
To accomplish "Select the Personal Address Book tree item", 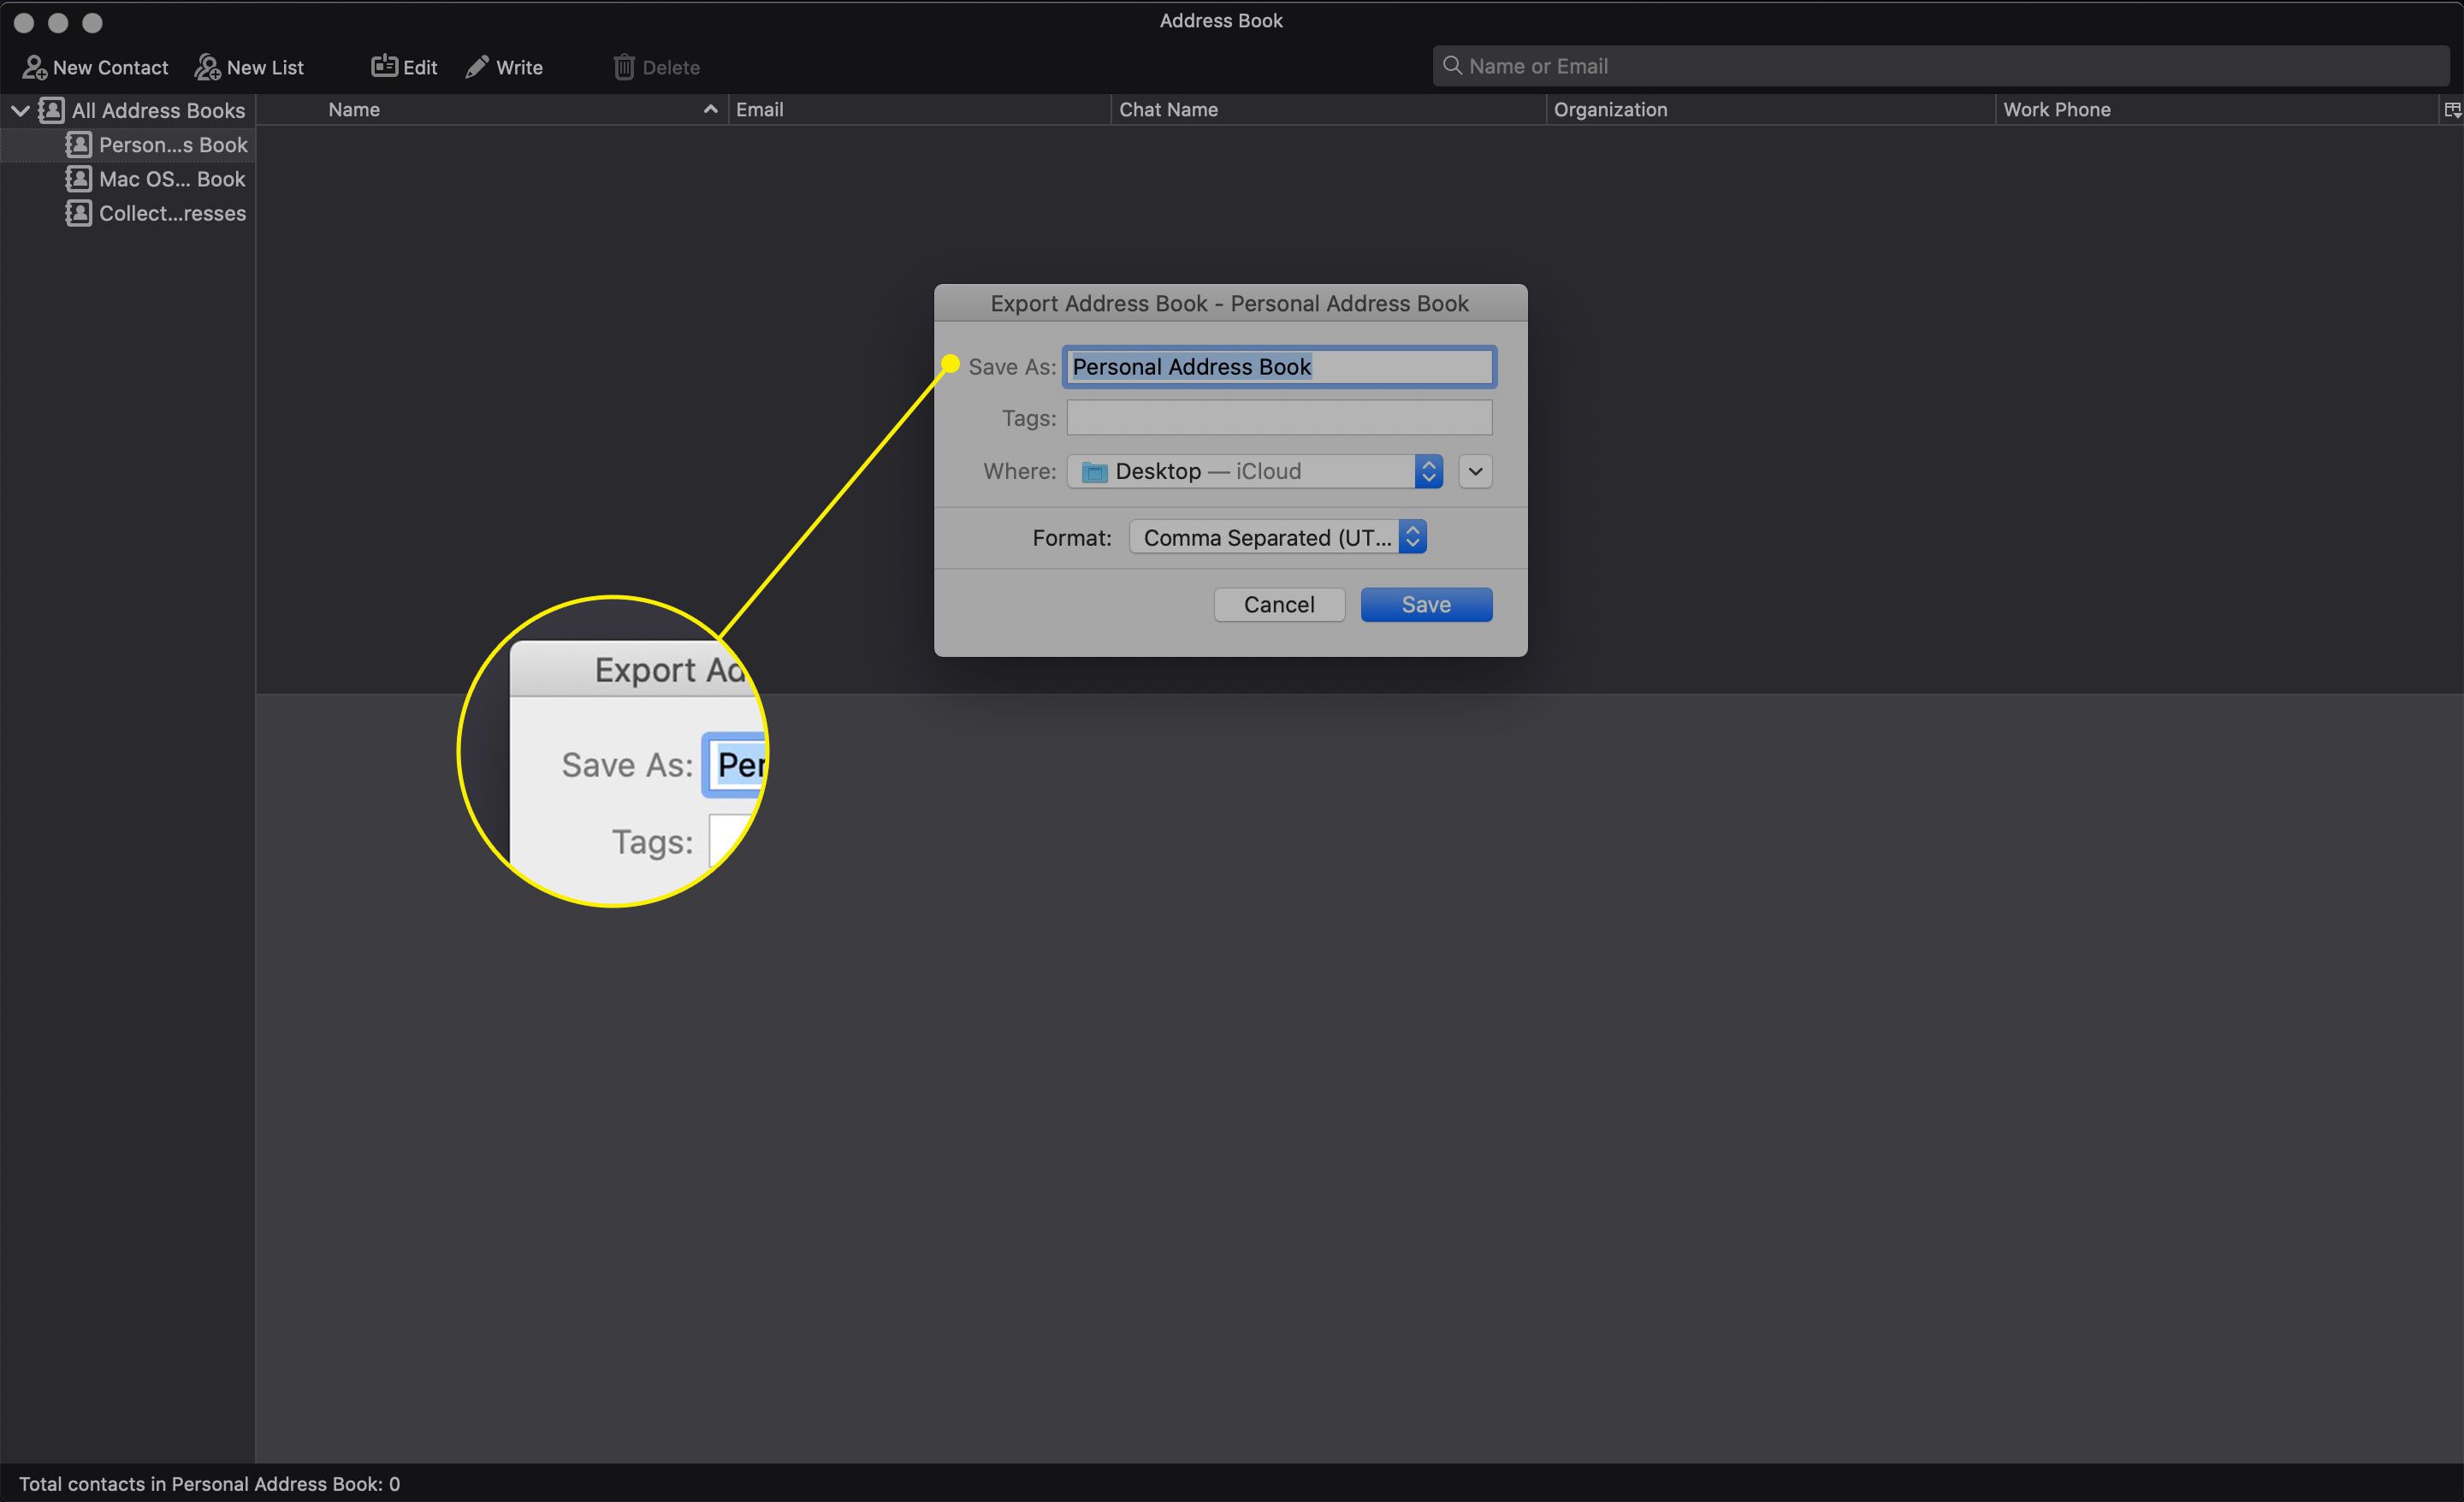I will point(158,145).
